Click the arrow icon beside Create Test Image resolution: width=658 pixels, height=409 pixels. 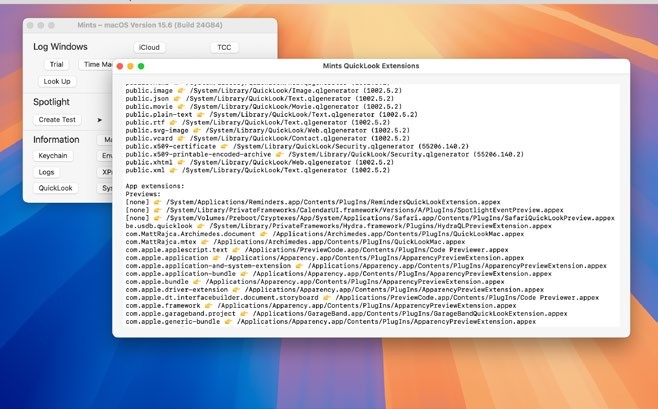click(99, 120)
